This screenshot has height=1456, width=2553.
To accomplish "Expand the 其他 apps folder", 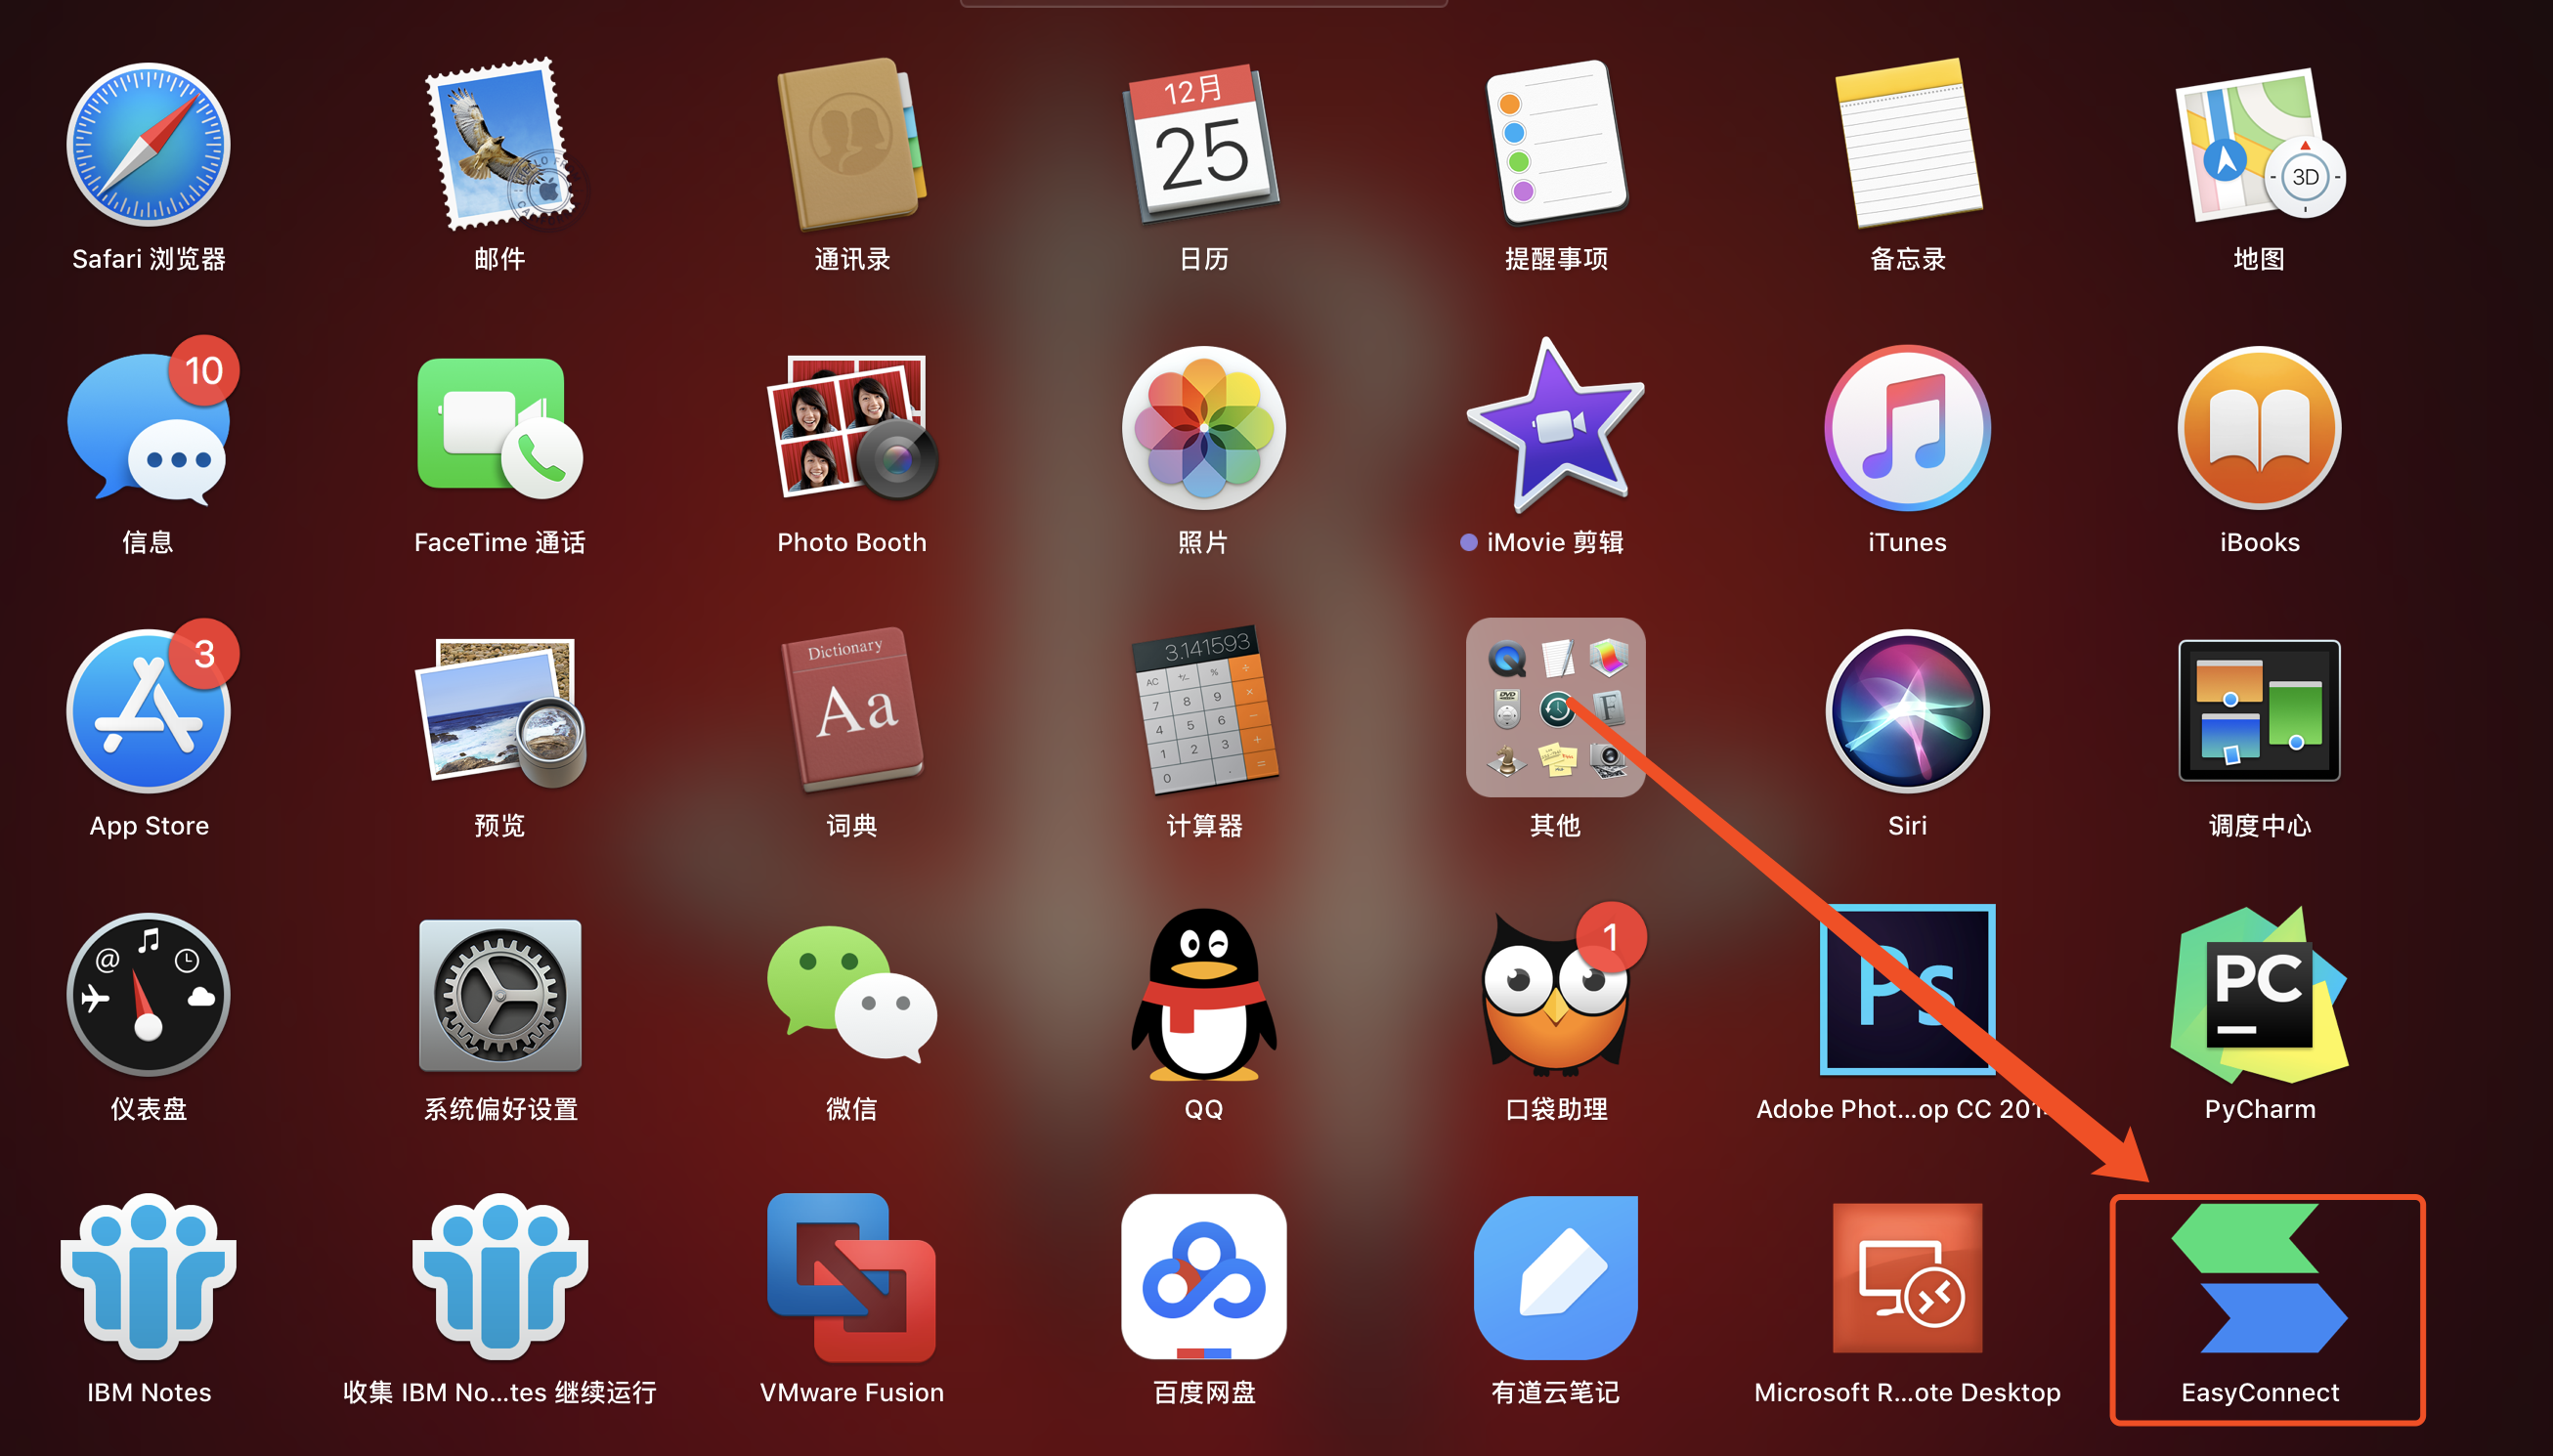I will (1556, 707).
